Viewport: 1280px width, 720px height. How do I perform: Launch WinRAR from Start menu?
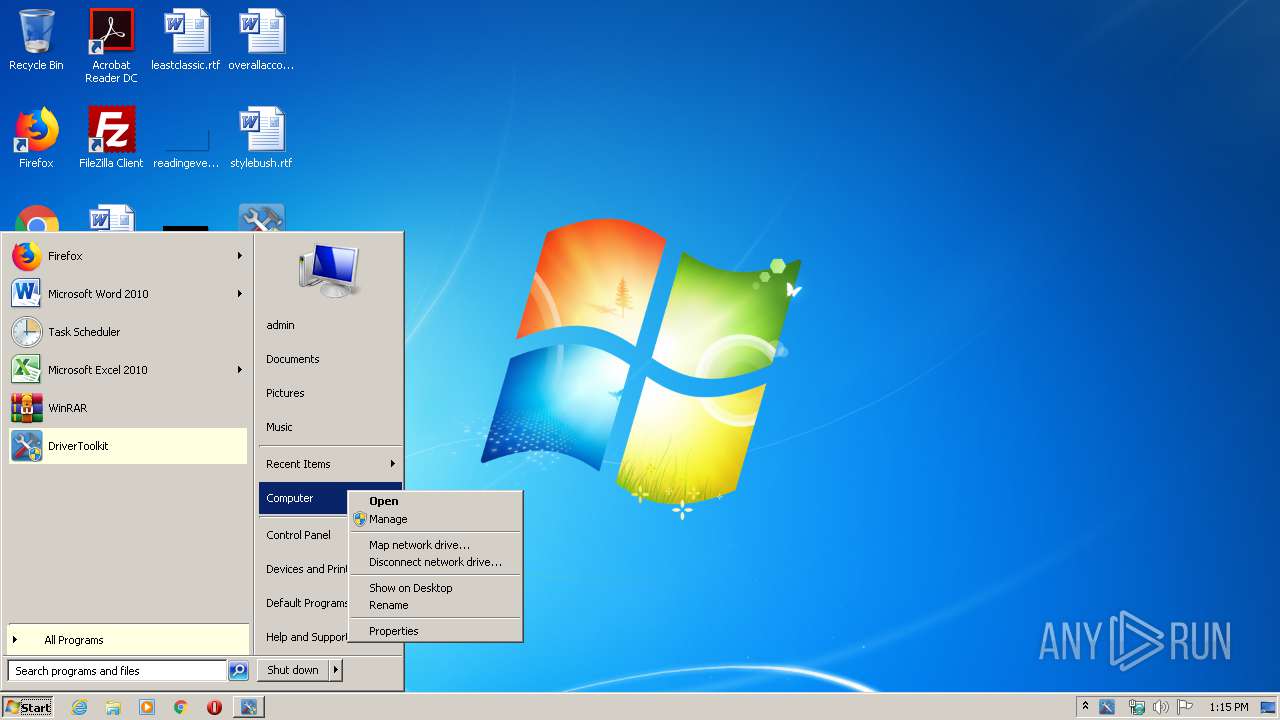[127, 408]
